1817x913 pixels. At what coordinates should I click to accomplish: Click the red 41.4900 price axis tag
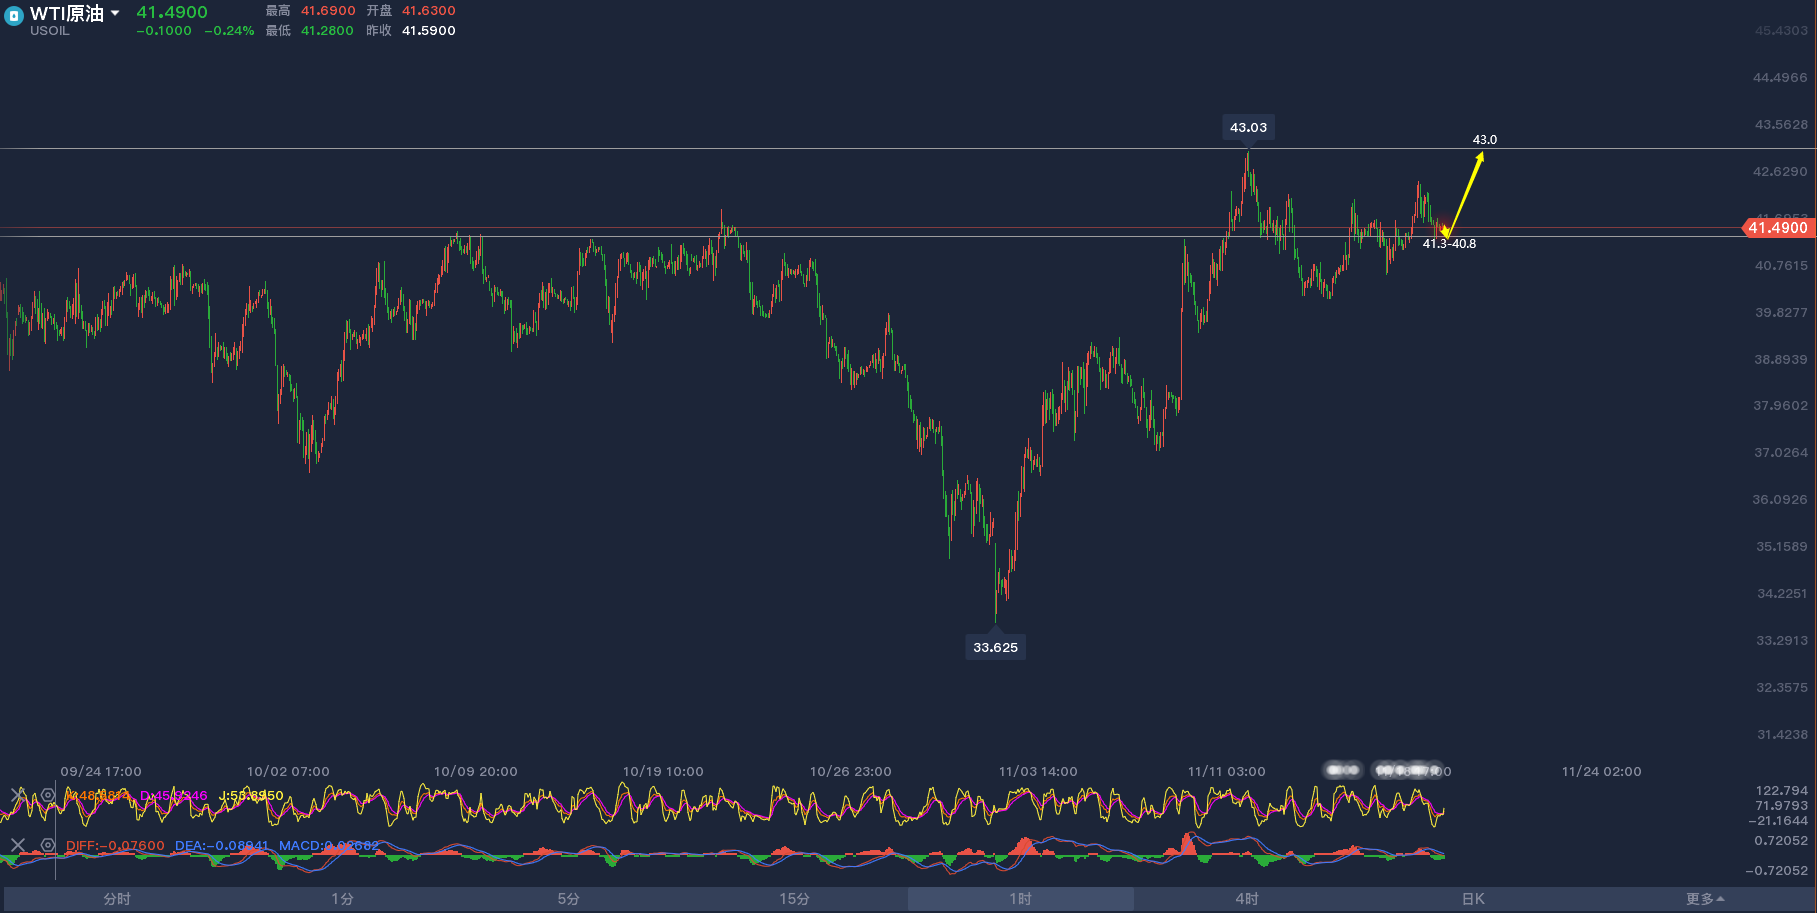[x=1778, y=228]
